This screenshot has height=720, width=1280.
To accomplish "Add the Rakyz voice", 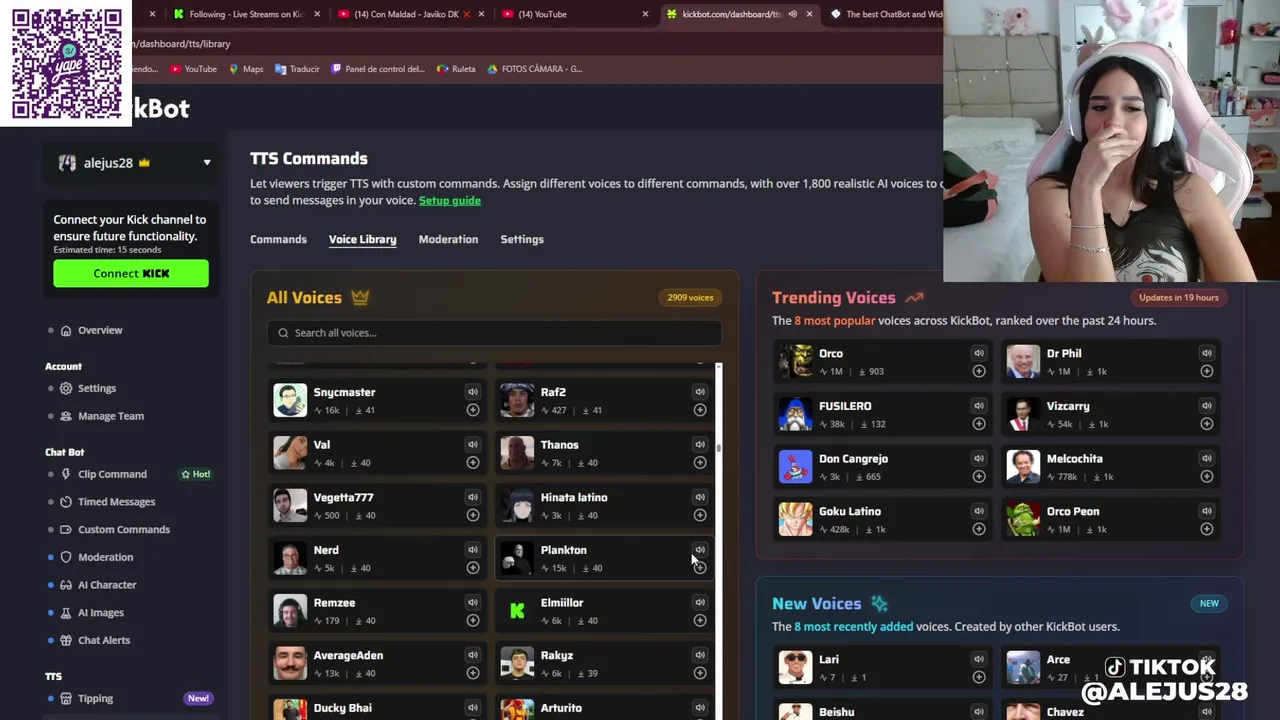I will tap(700, 673).
